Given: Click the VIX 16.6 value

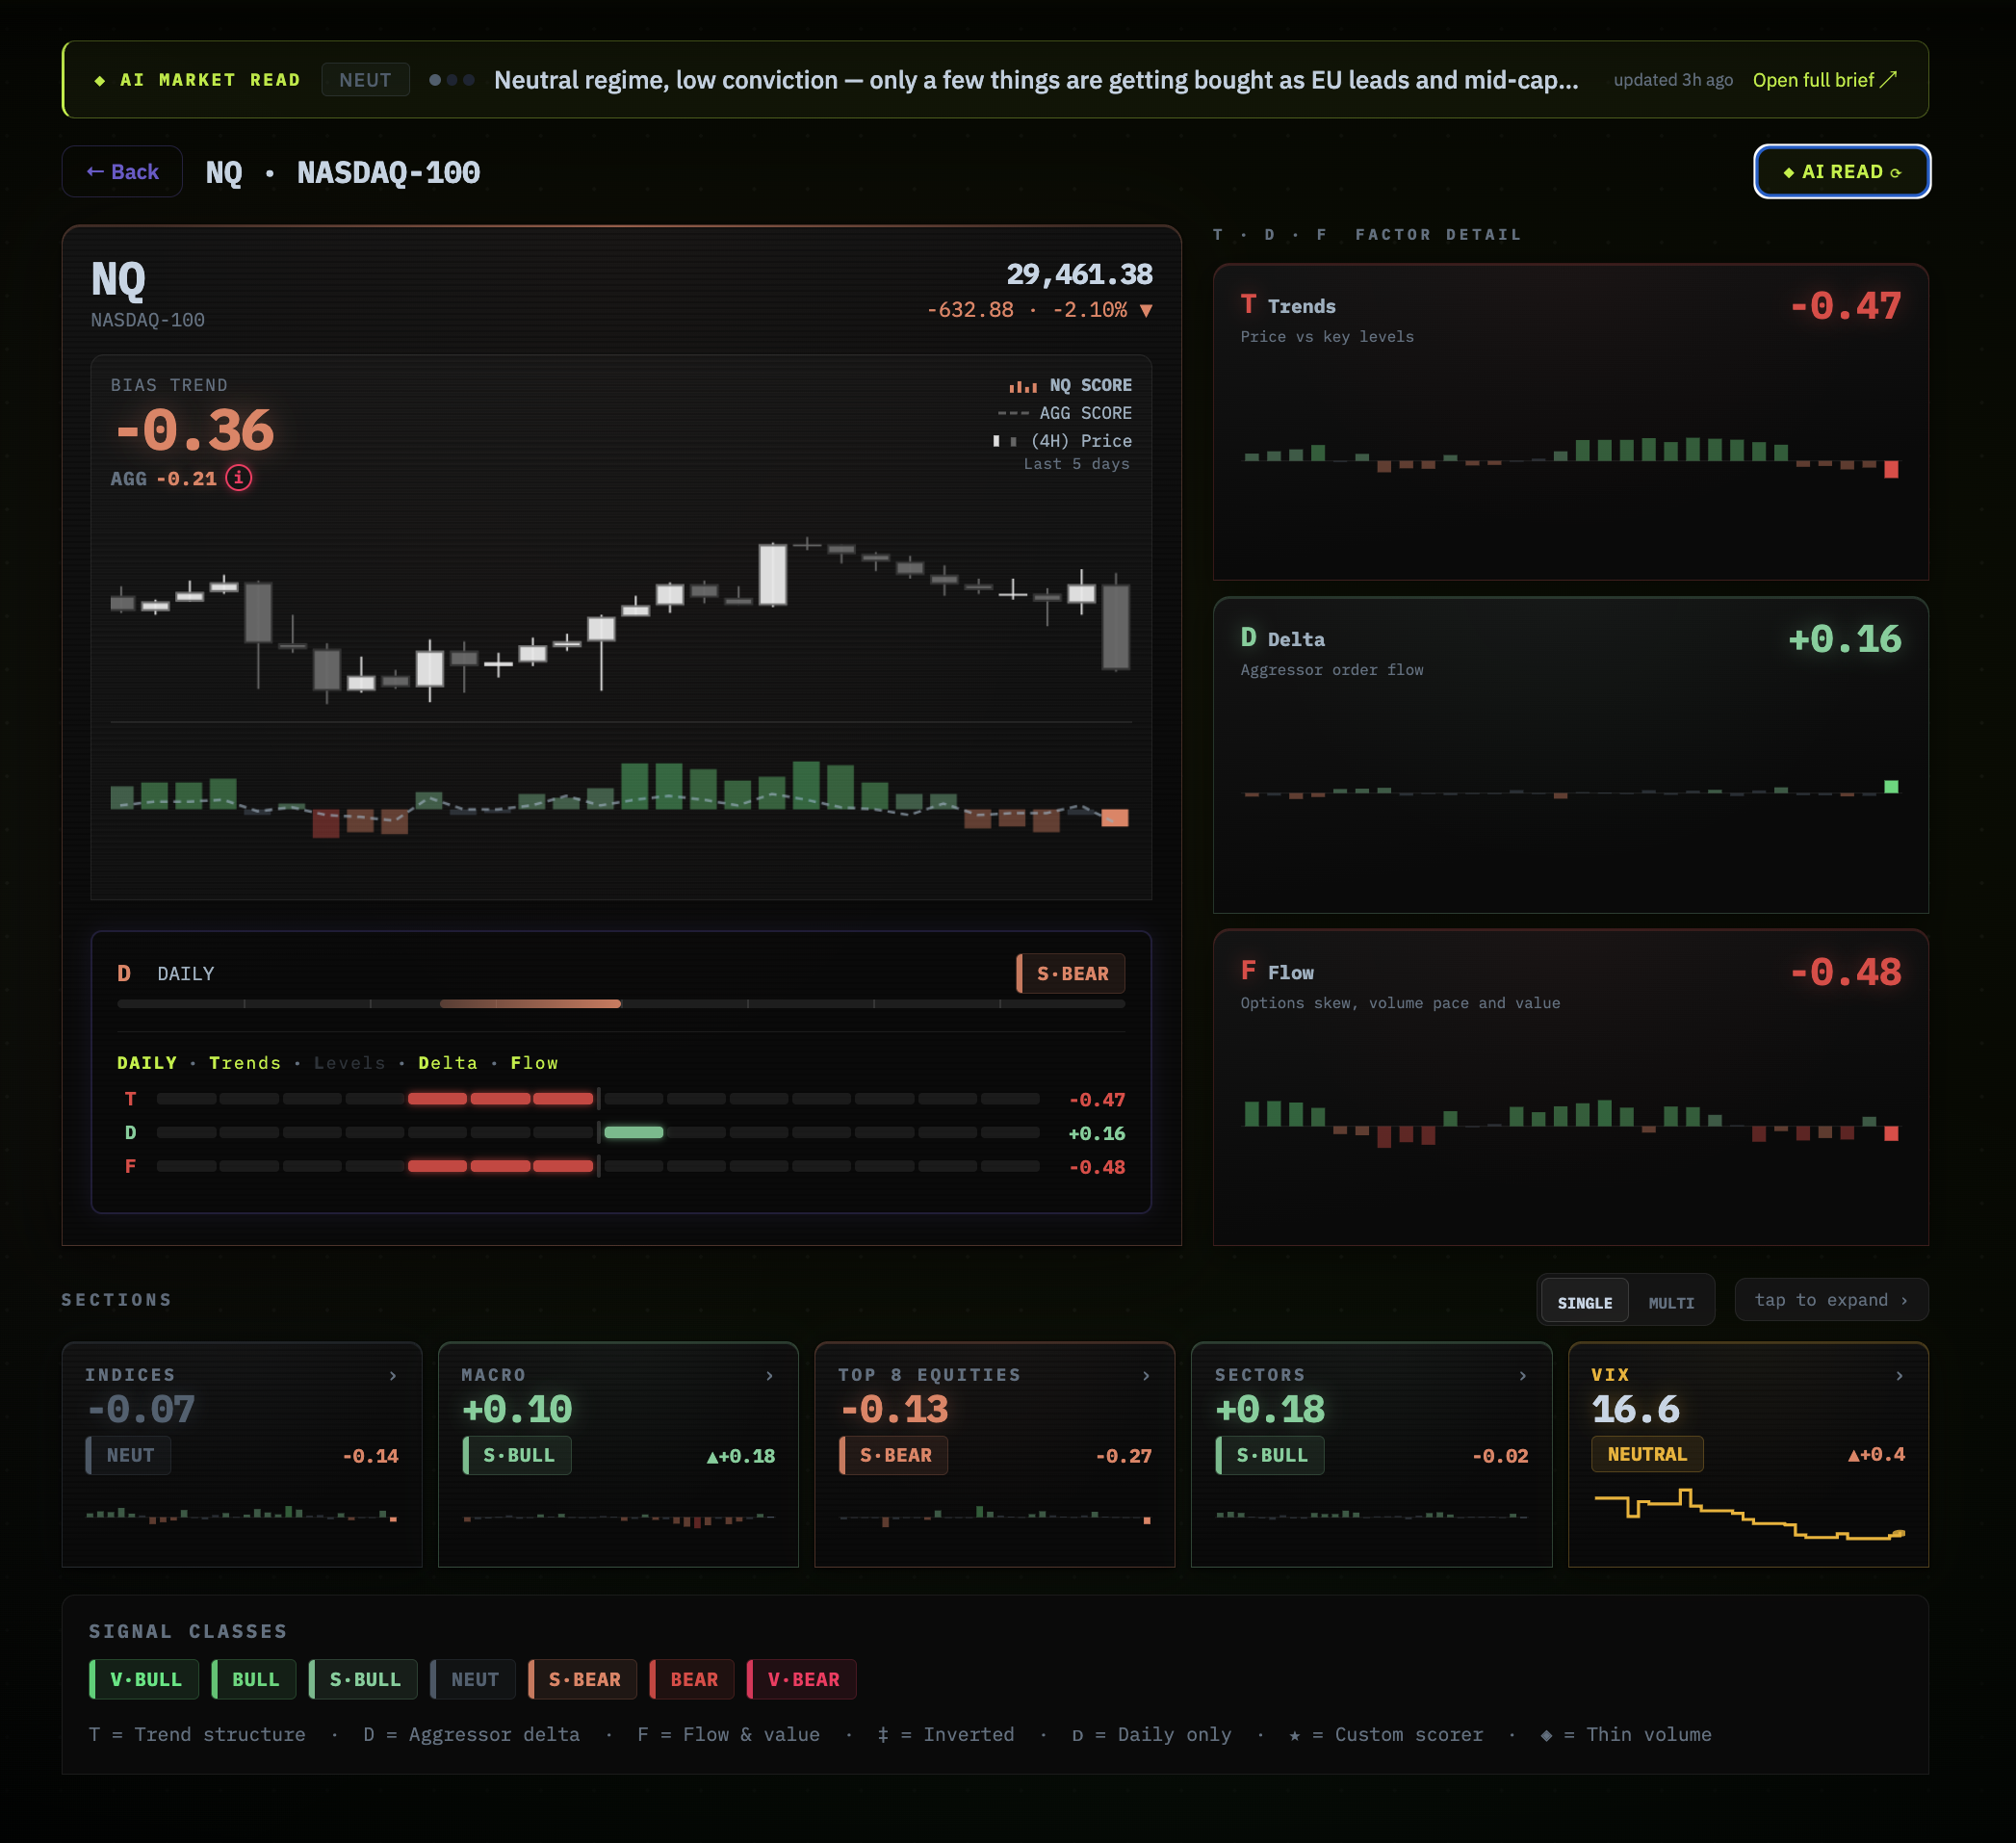Looking at the screenshot, I should coord(1636,1409).
